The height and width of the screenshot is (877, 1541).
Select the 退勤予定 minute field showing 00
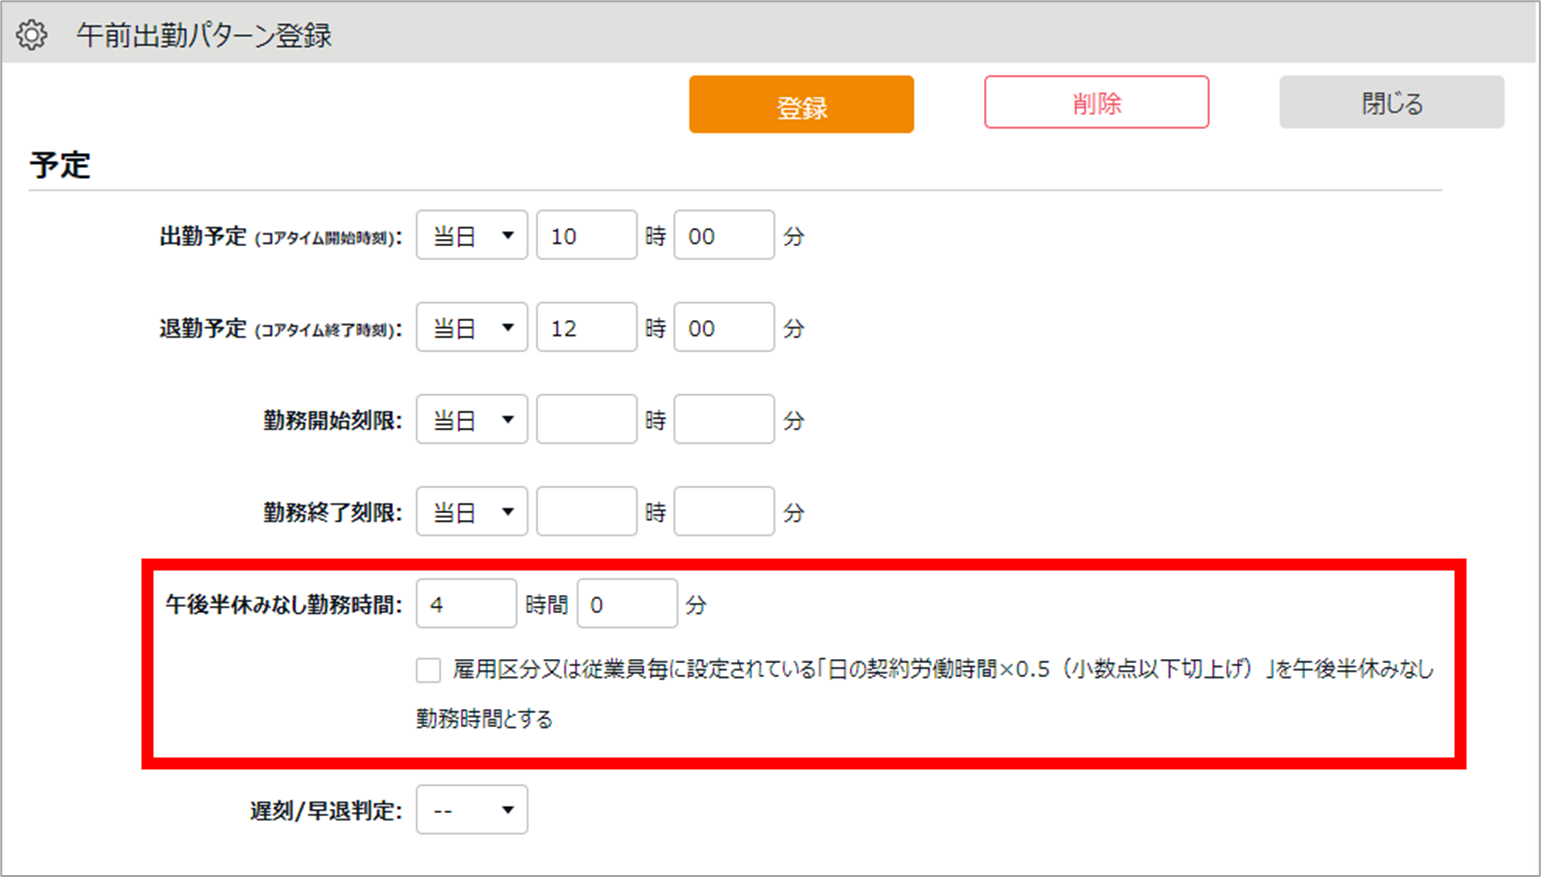point(723,328)
